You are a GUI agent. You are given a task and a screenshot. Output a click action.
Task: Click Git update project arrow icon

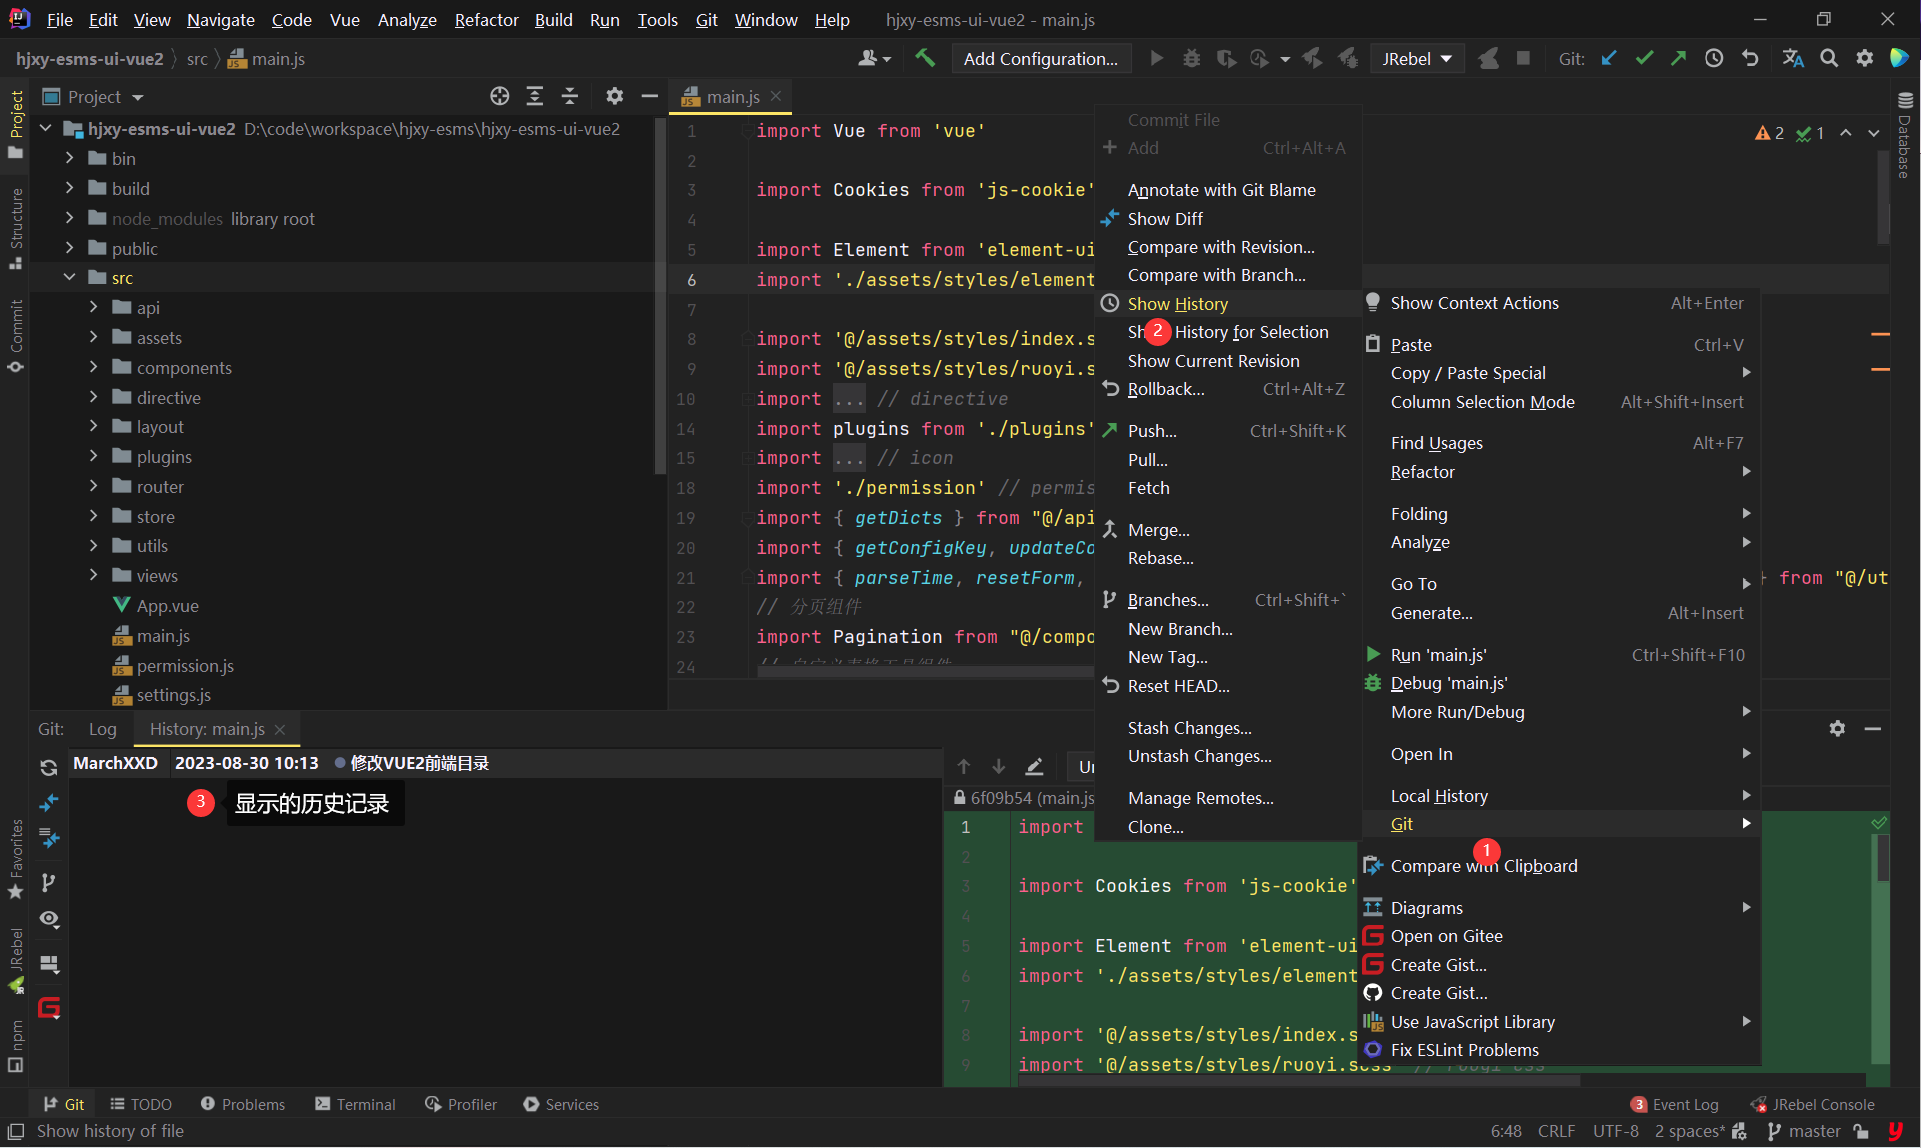[1609, 58]
